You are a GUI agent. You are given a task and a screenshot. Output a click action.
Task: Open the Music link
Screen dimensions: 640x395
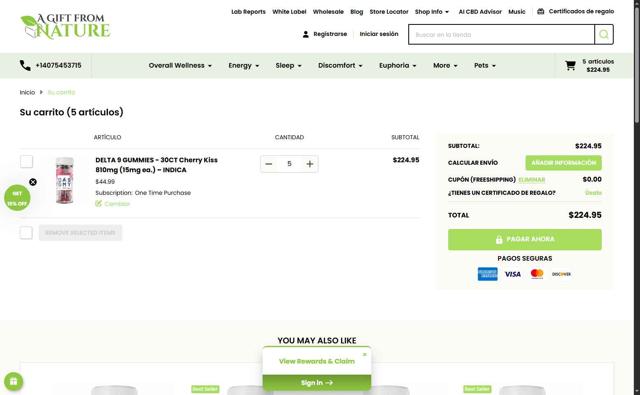(517, 12)
